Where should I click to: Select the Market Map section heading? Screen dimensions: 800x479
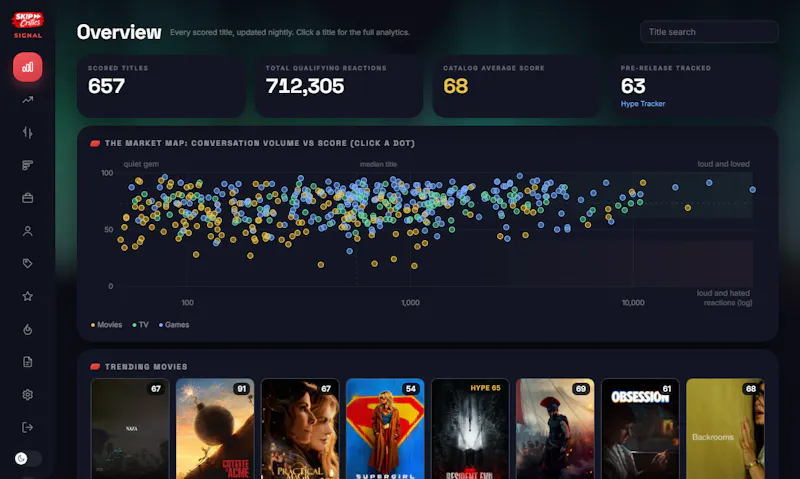tap(260, 143)
